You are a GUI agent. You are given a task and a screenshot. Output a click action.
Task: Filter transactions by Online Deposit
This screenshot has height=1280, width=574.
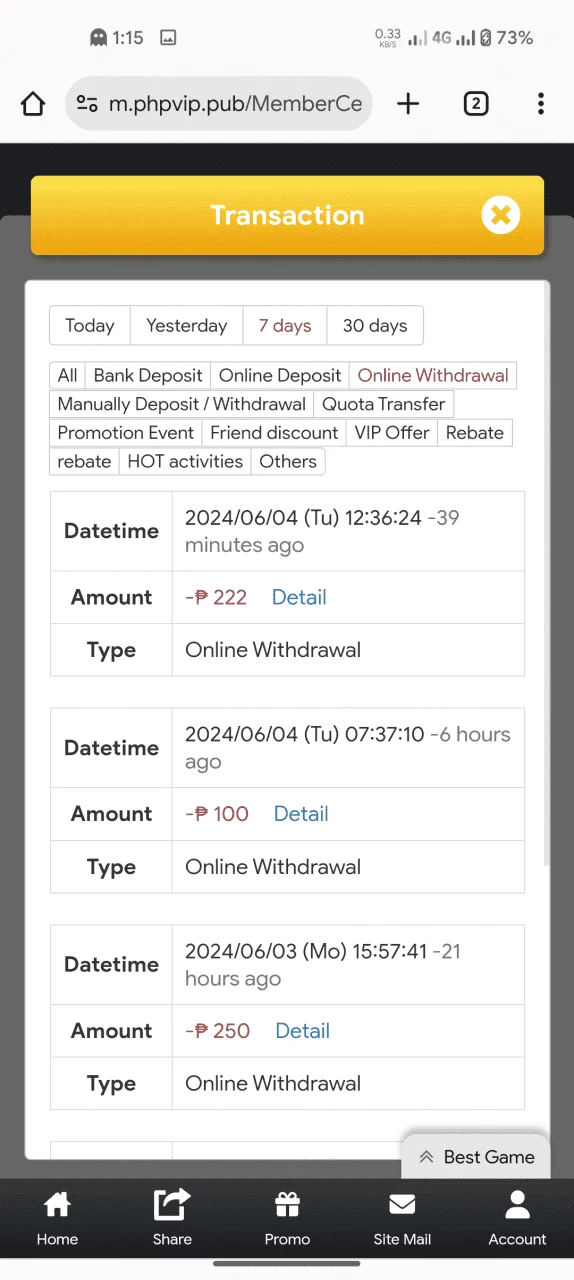(280, 376)
